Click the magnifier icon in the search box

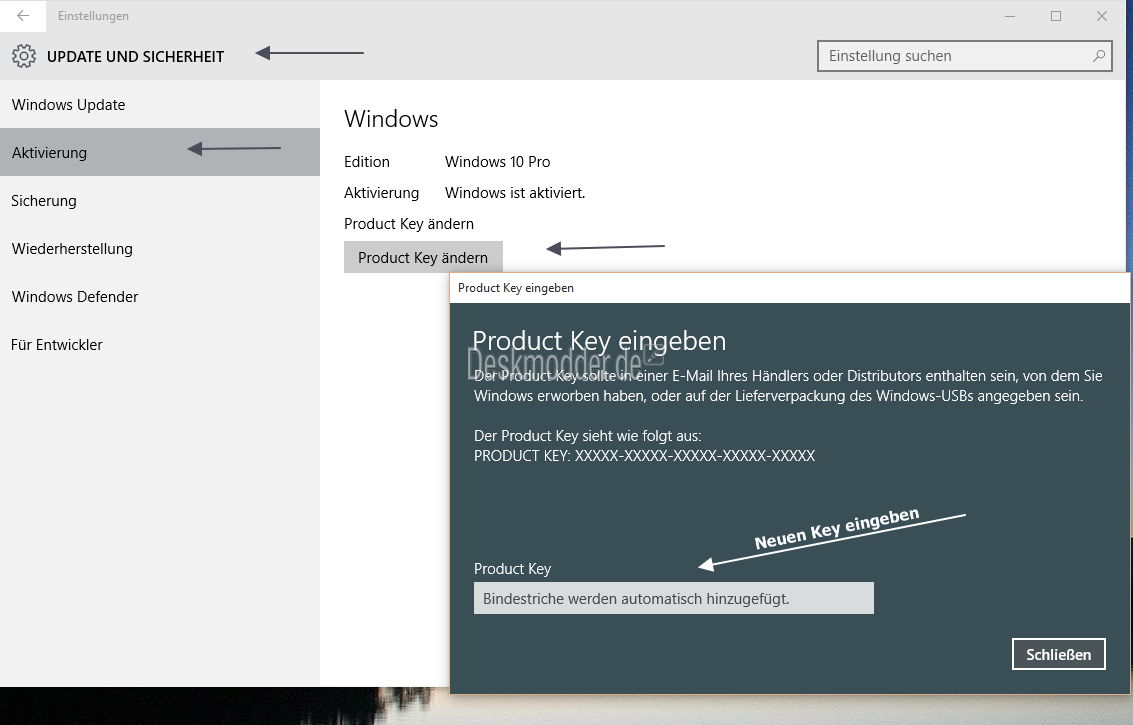(x=1098, y=56)
